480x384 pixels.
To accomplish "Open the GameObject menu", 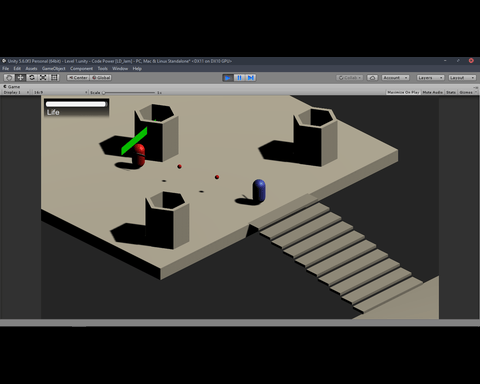I will pos(54,69).
